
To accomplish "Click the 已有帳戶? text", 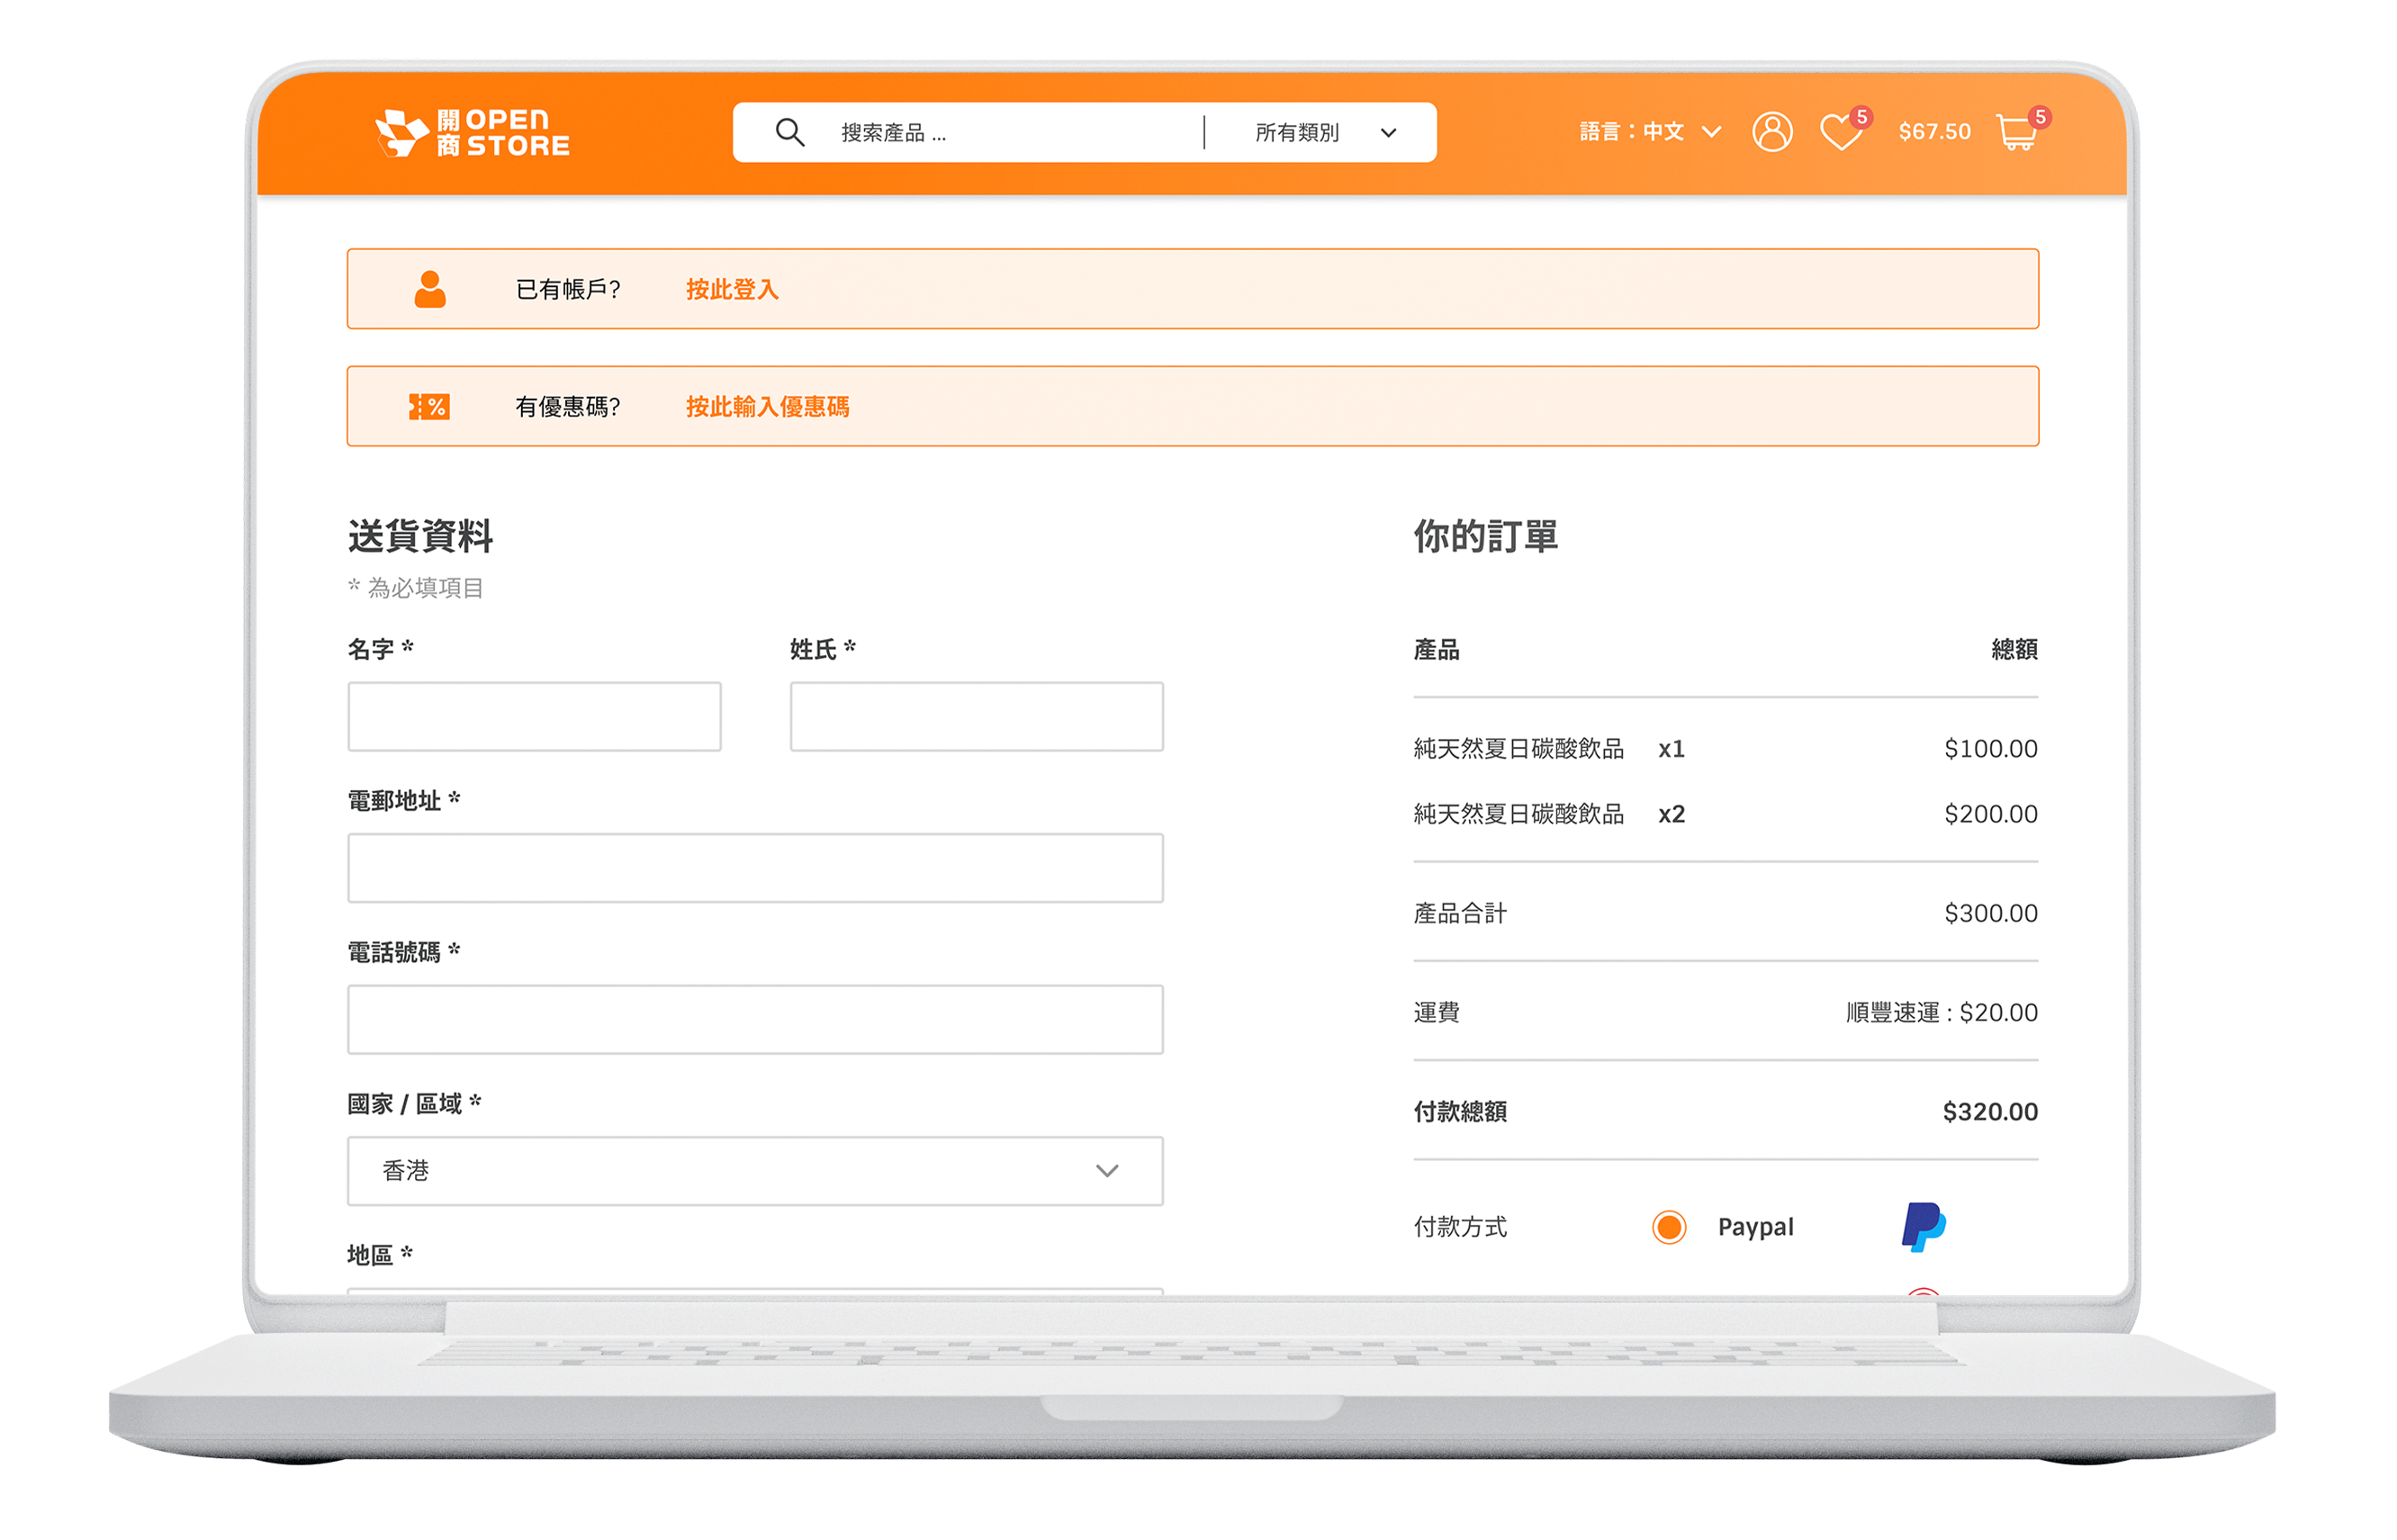I will point(568,289).
